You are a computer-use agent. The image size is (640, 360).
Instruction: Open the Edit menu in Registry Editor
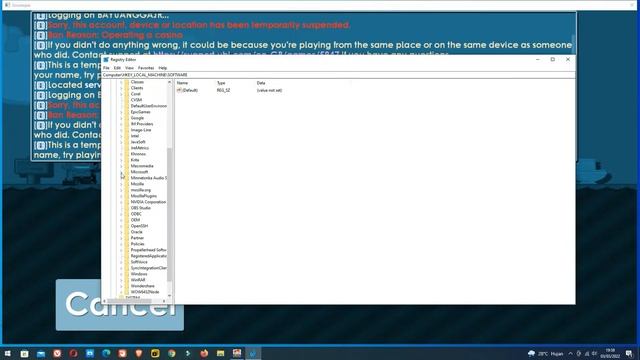click(x=118, y=68)
